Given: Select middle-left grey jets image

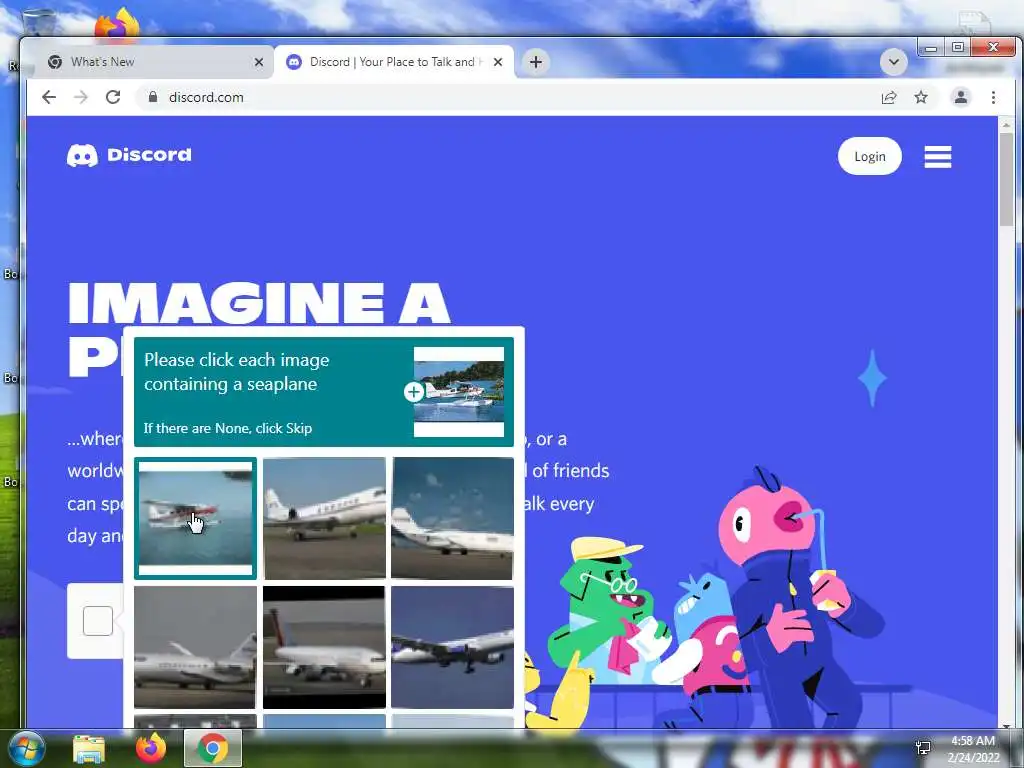Looking at the screenshot, I should 195,647.
